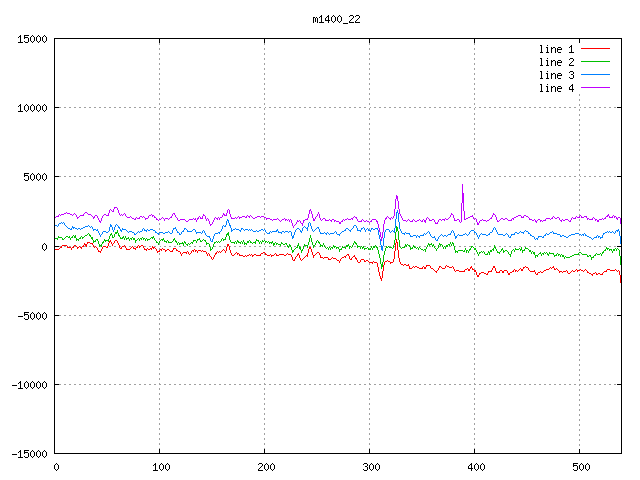
Task: Click the blue line 3 legend sample
Action: click(595, 75)
